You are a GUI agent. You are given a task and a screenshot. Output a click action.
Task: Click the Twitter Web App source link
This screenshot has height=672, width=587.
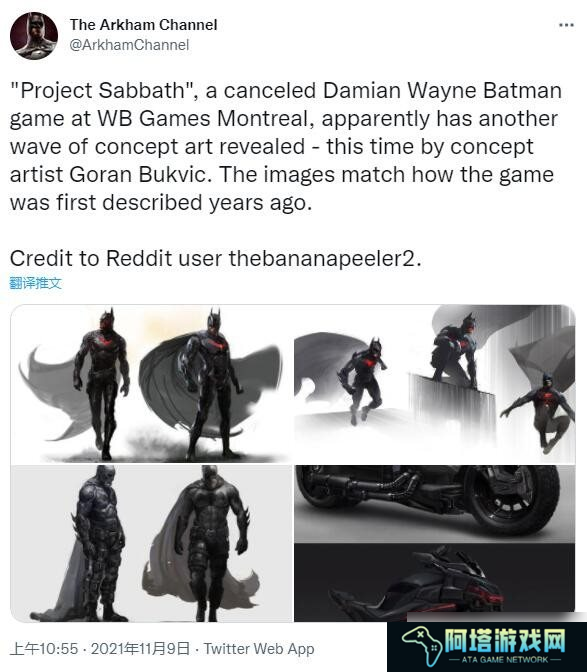pyautogui.click(x=259, y=648)
